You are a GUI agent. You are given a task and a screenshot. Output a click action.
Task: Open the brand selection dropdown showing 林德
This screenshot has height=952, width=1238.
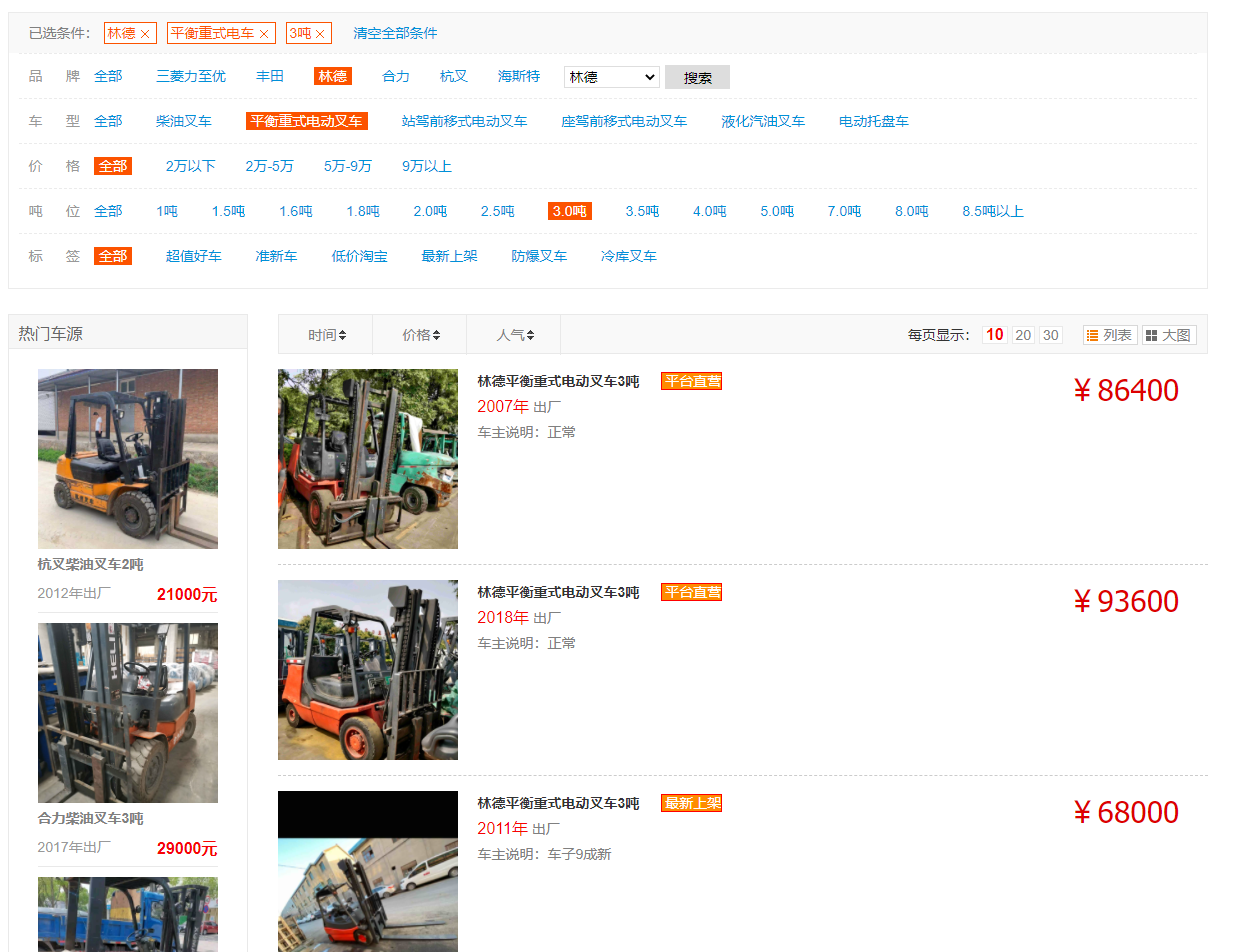click(x=610, y=76)
